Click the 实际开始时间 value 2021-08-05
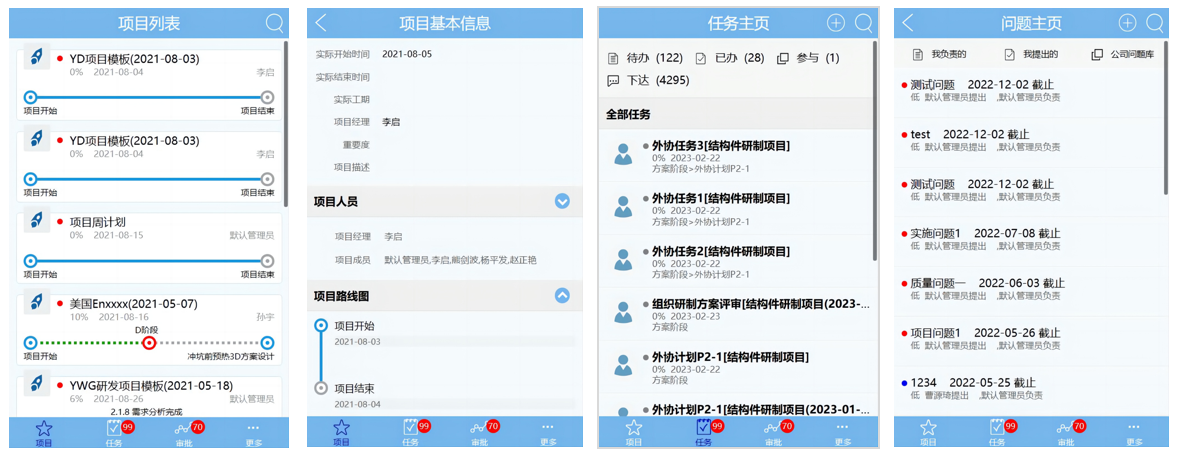The image size is (1182, 457). click(407, 54)
